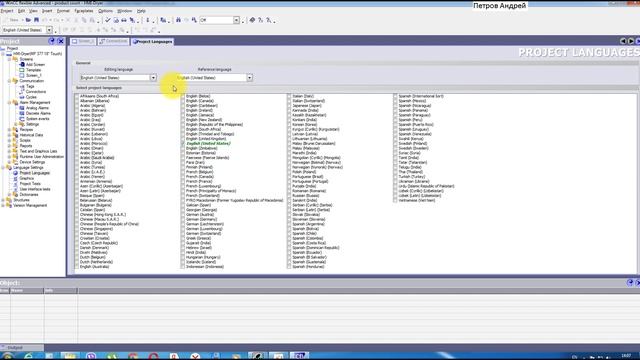Pin the Object panel at bottom

630,282
